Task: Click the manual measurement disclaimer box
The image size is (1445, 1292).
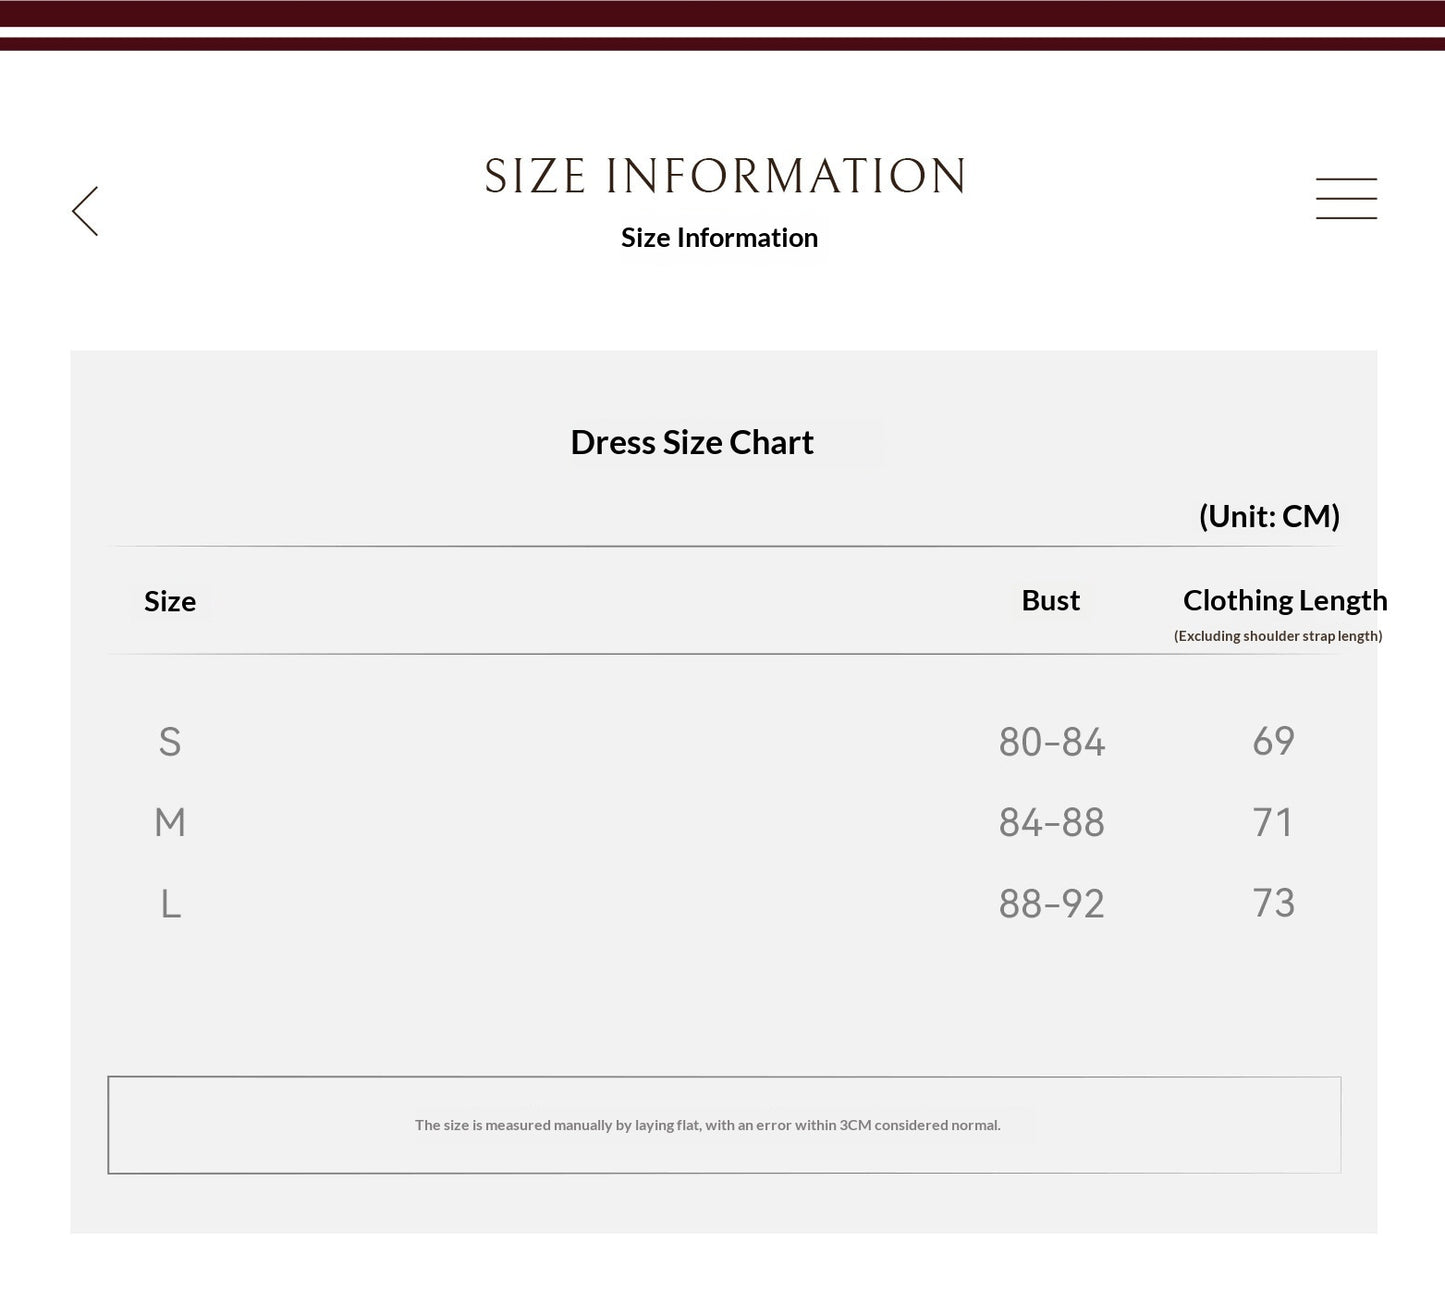Action: point(724,1125)
